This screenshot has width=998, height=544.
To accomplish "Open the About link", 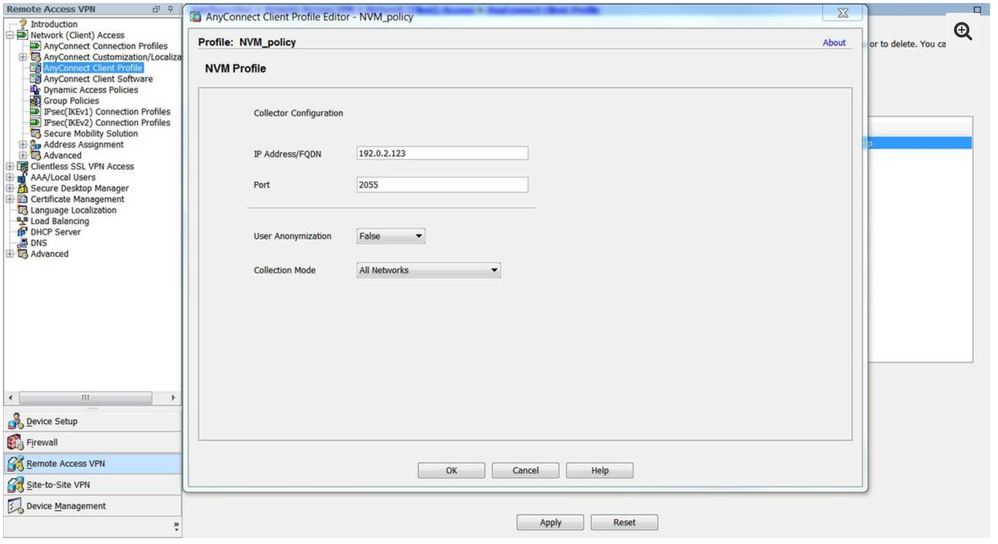I will (834, 43).
